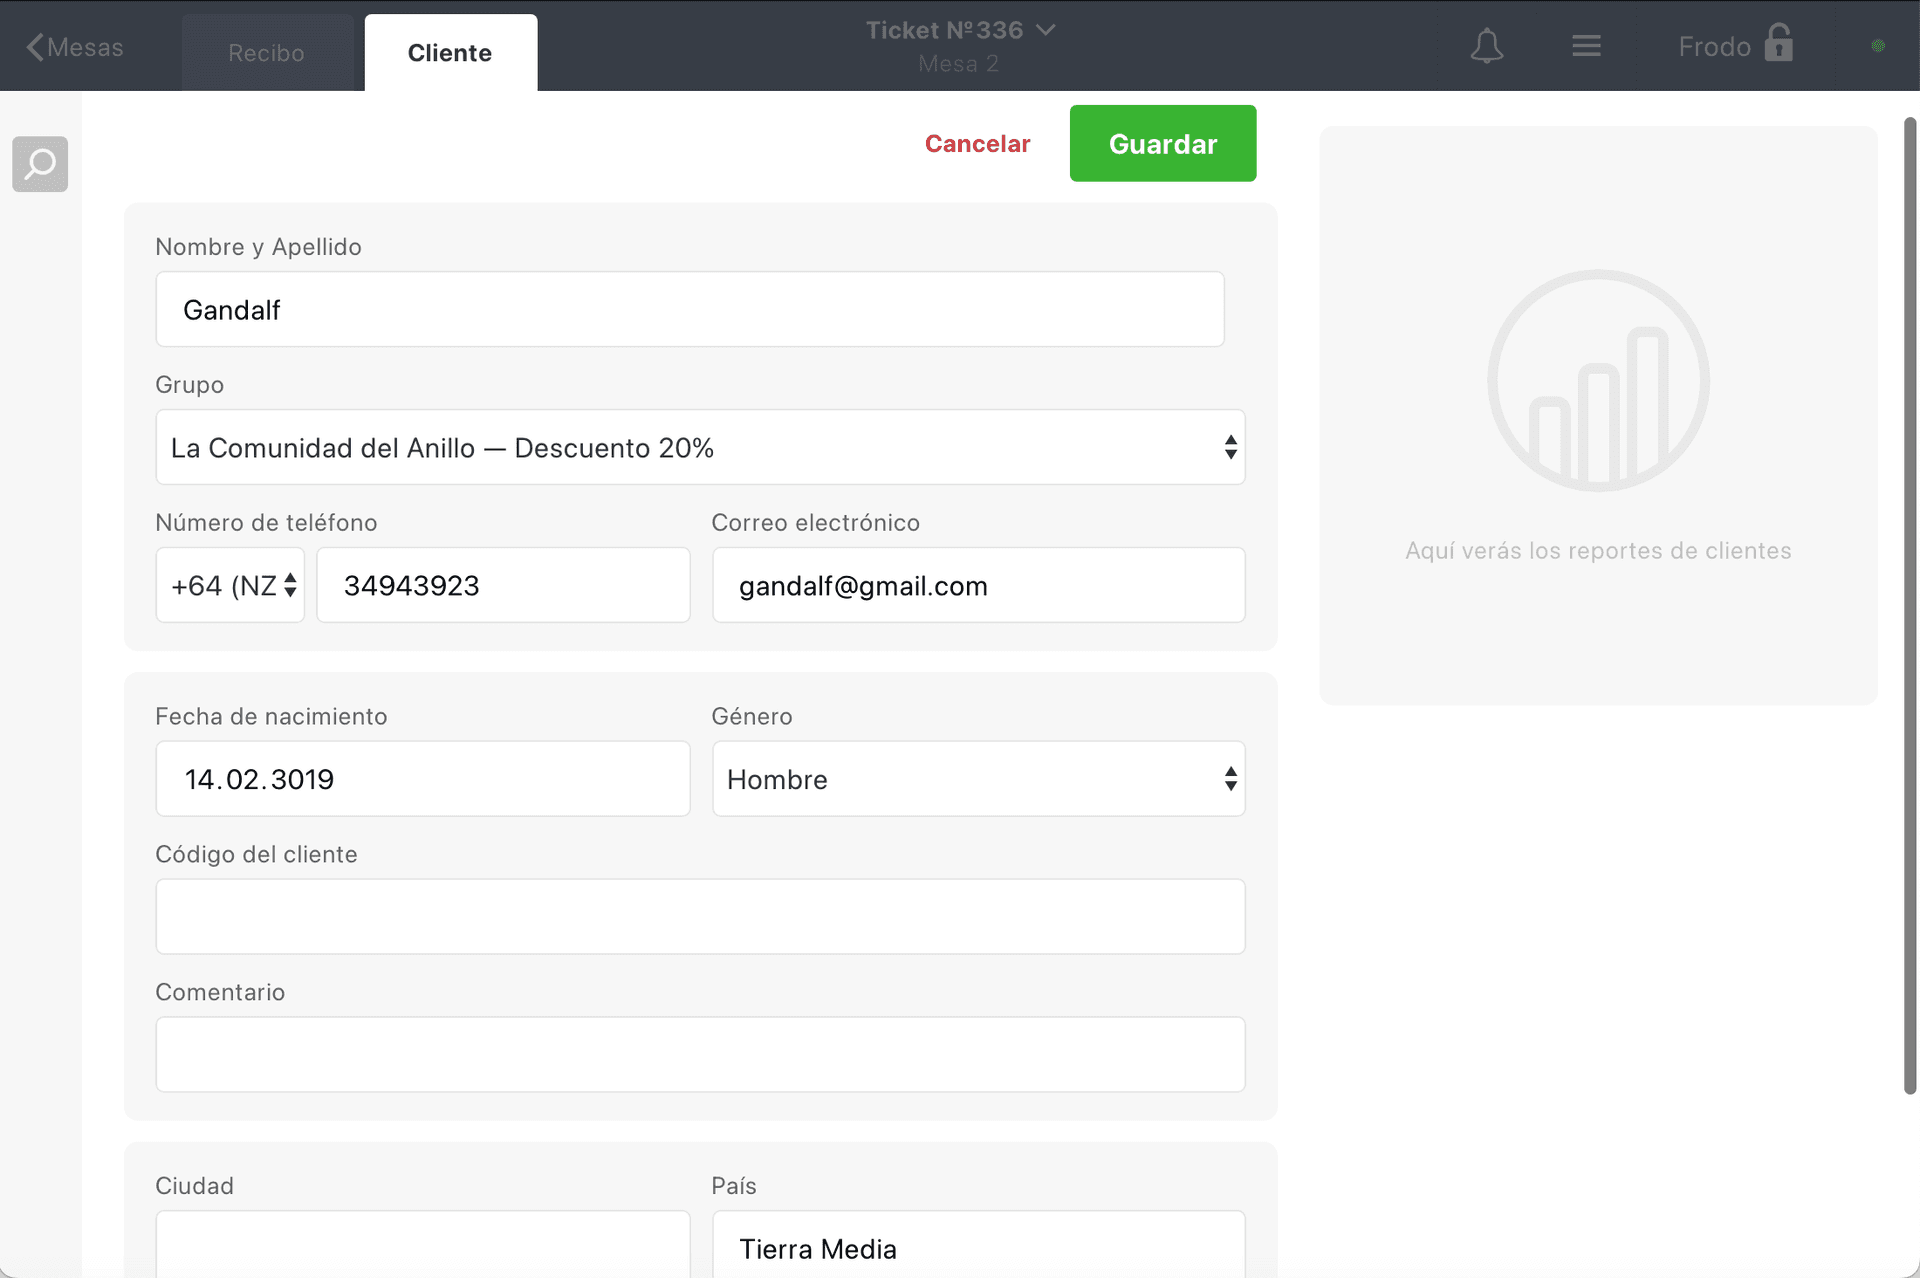The width and height of the screenshot is (1920, 1278).
Task: Click the Frodo user name
Action: 1714,47
